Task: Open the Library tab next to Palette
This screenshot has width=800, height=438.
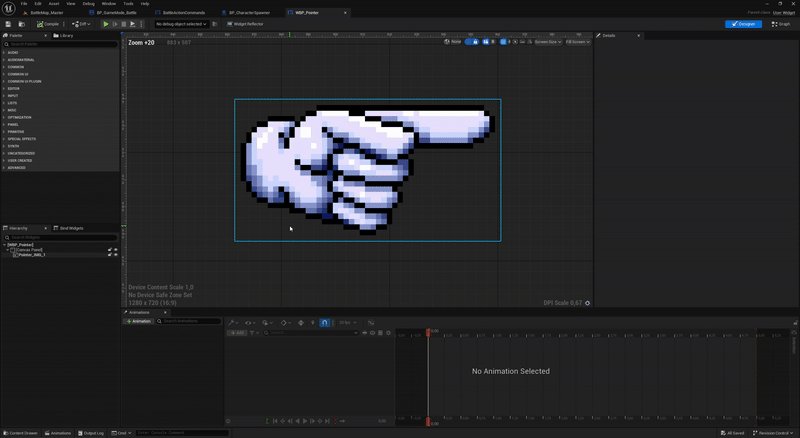Action: coord(63,36)
